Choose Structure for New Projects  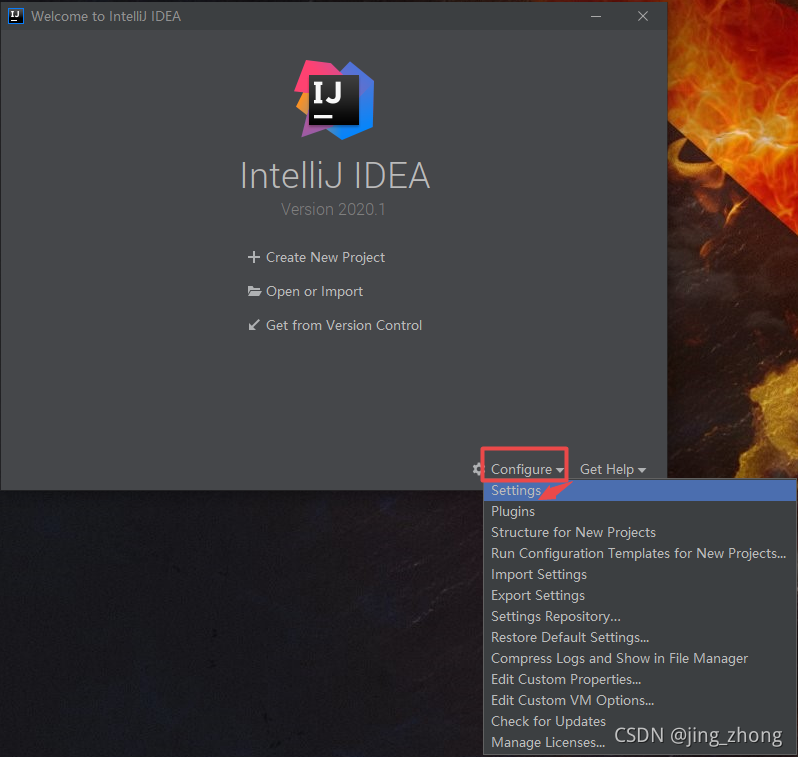tap(640, 532)
